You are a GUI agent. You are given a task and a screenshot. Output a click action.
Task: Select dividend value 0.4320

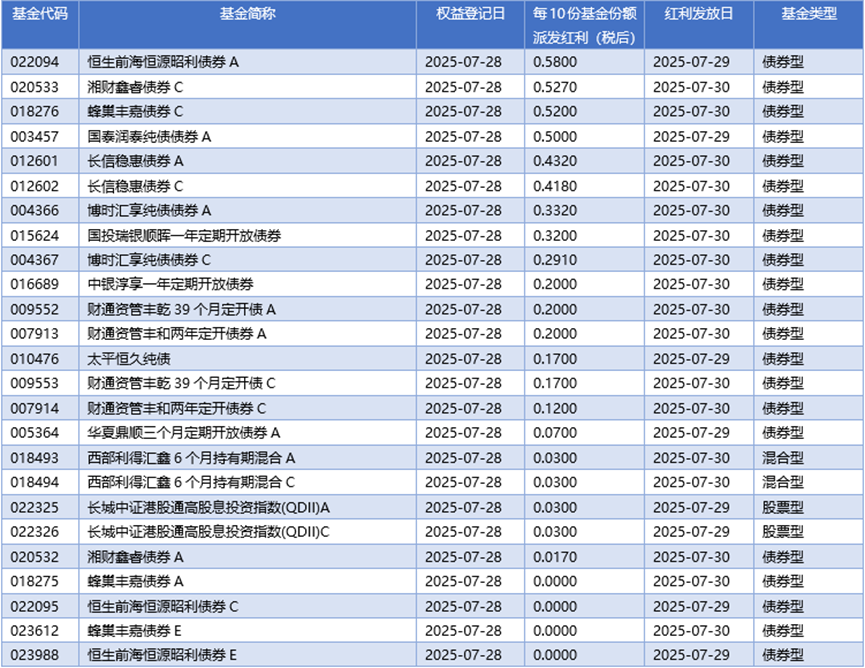coord(555,161)
